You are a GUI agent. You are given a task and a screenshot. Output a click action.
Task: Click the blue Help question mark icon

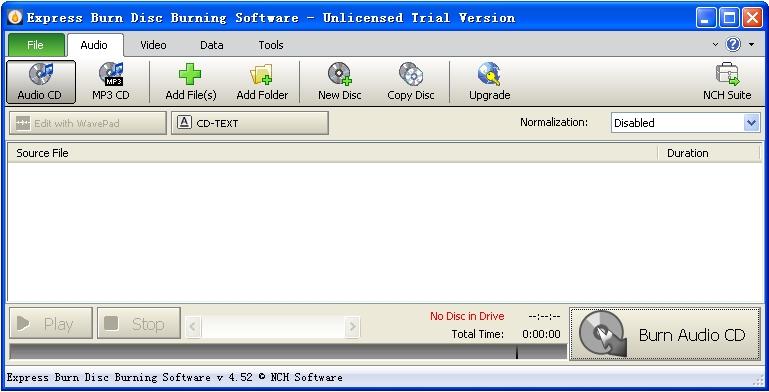tap(733, 45)
